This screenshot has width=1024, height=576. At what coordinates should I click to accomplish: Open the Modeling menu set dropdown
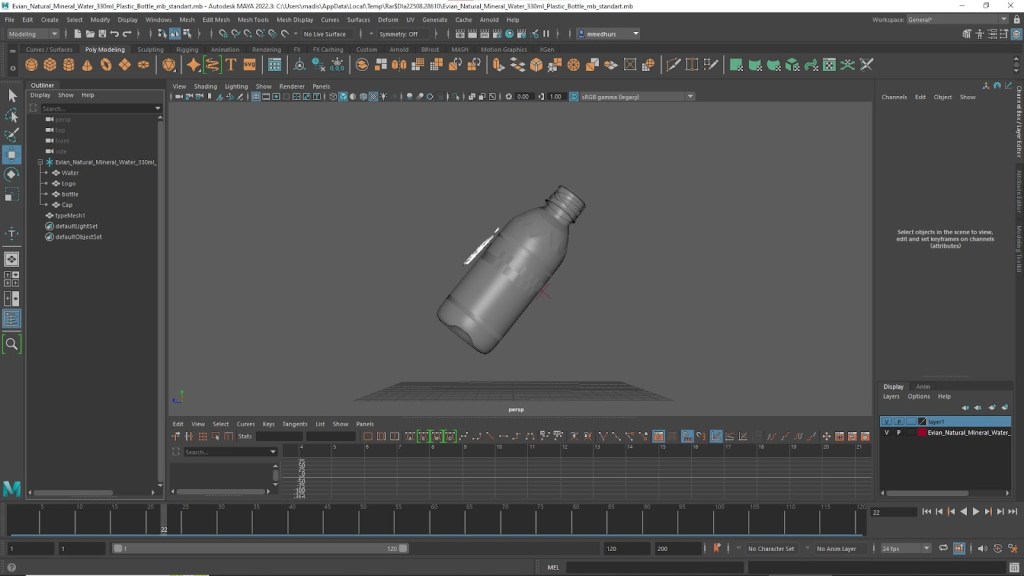[x=34, y=34]
